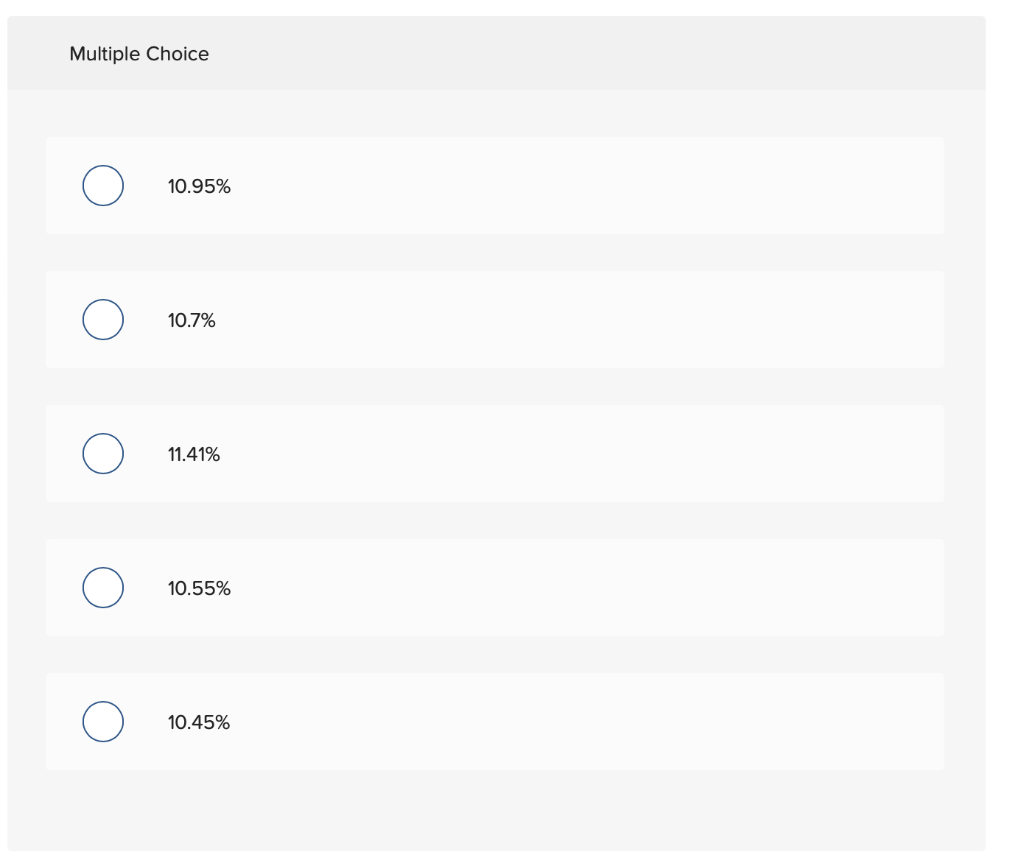Tick the 10.45% radio button
Image resolution: width=1024 pixels, height=863 pixels.
[x=103, y=722]
